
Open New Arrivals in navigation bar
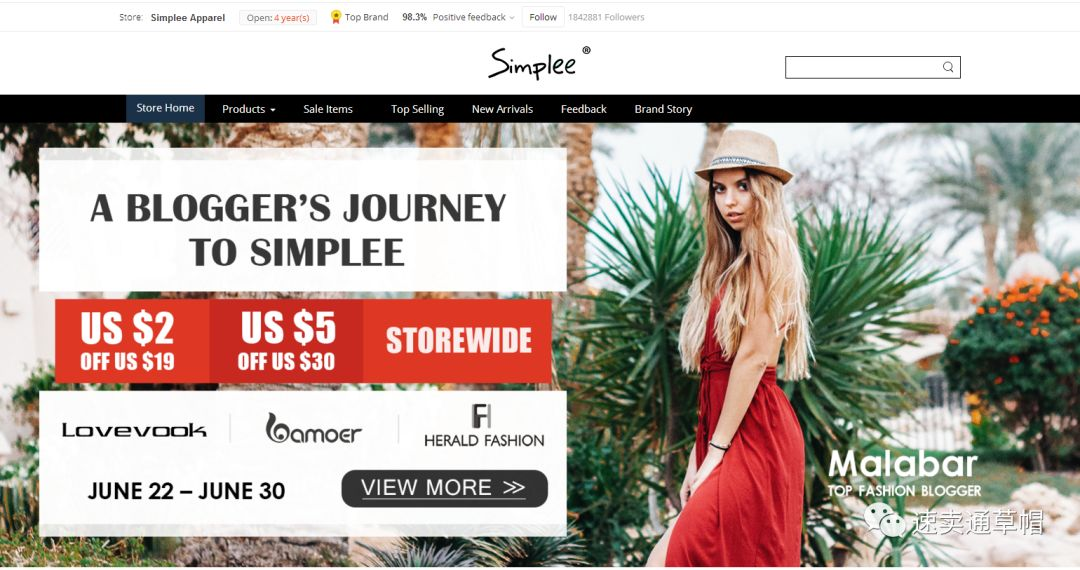pos(502,109)
